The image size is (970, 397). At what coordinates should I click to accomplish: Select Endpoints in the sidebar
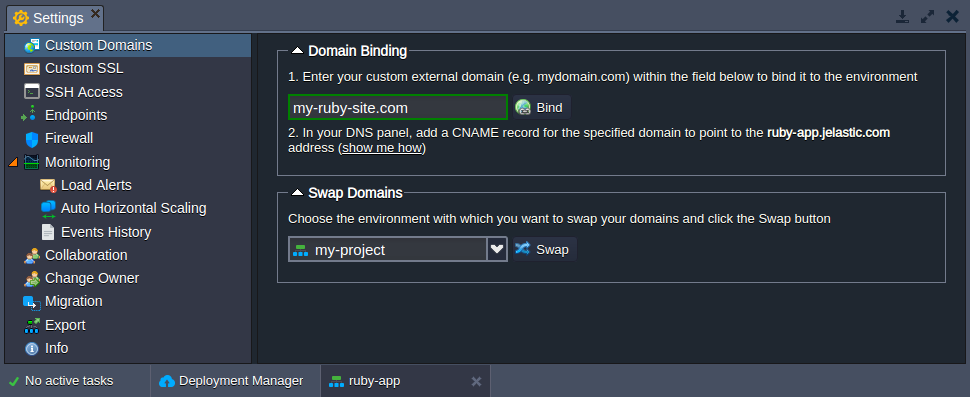[x=128, y=115]
